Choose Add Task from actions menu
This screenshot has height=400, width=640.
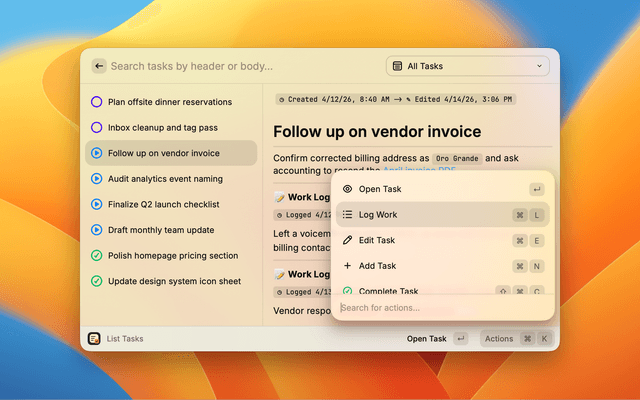[442, 266]
